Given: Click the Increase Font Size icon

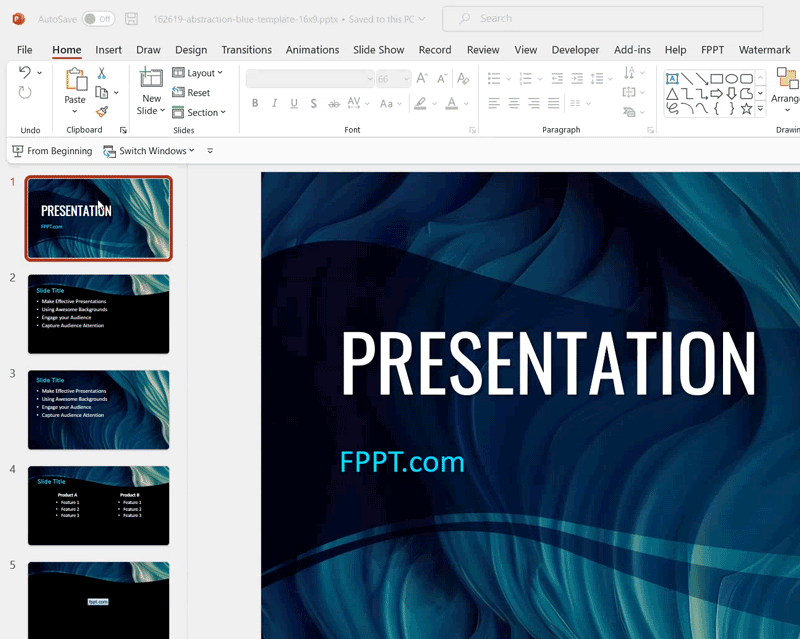Looking at the screenshot, I should (421, 79).
